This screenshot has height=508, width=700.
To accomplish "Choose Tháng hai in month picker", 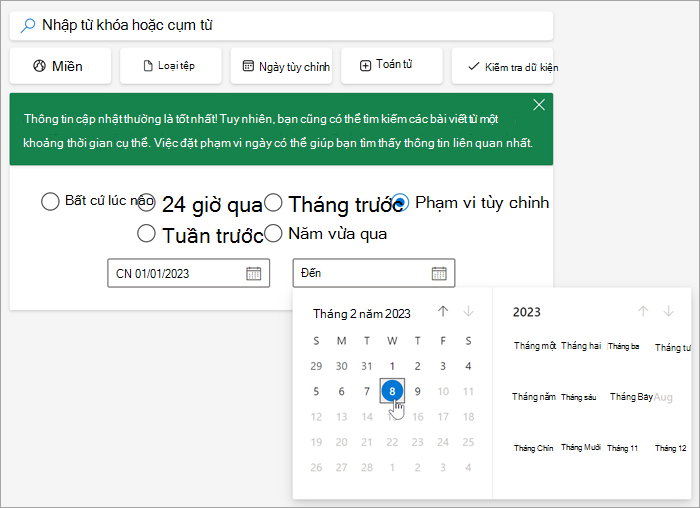I will point(581,346).
